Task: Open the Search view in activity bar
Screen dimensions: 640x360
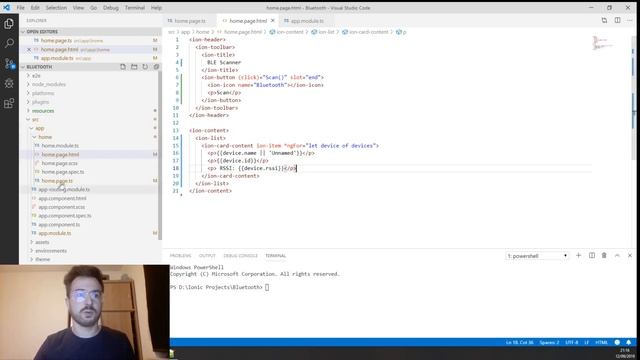Action: tap(9, 43)
